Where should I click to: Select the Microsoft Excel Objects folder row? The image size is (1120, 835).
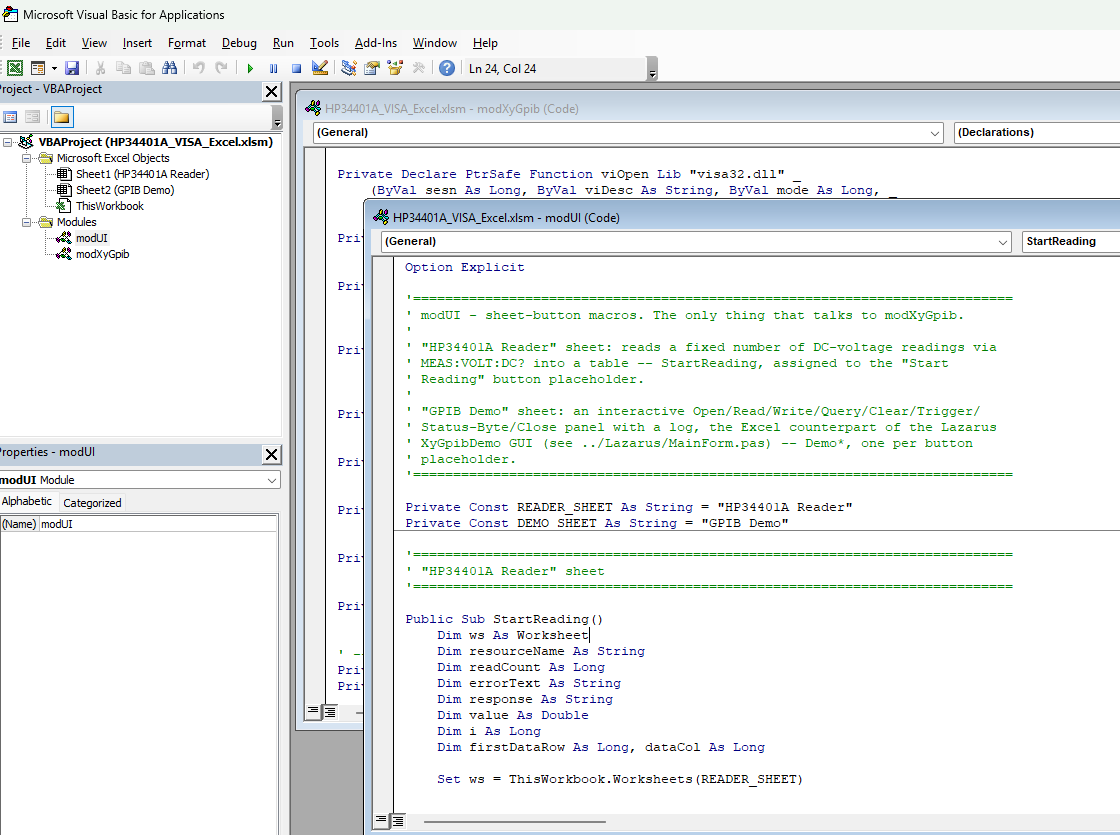tap(113, 158)
